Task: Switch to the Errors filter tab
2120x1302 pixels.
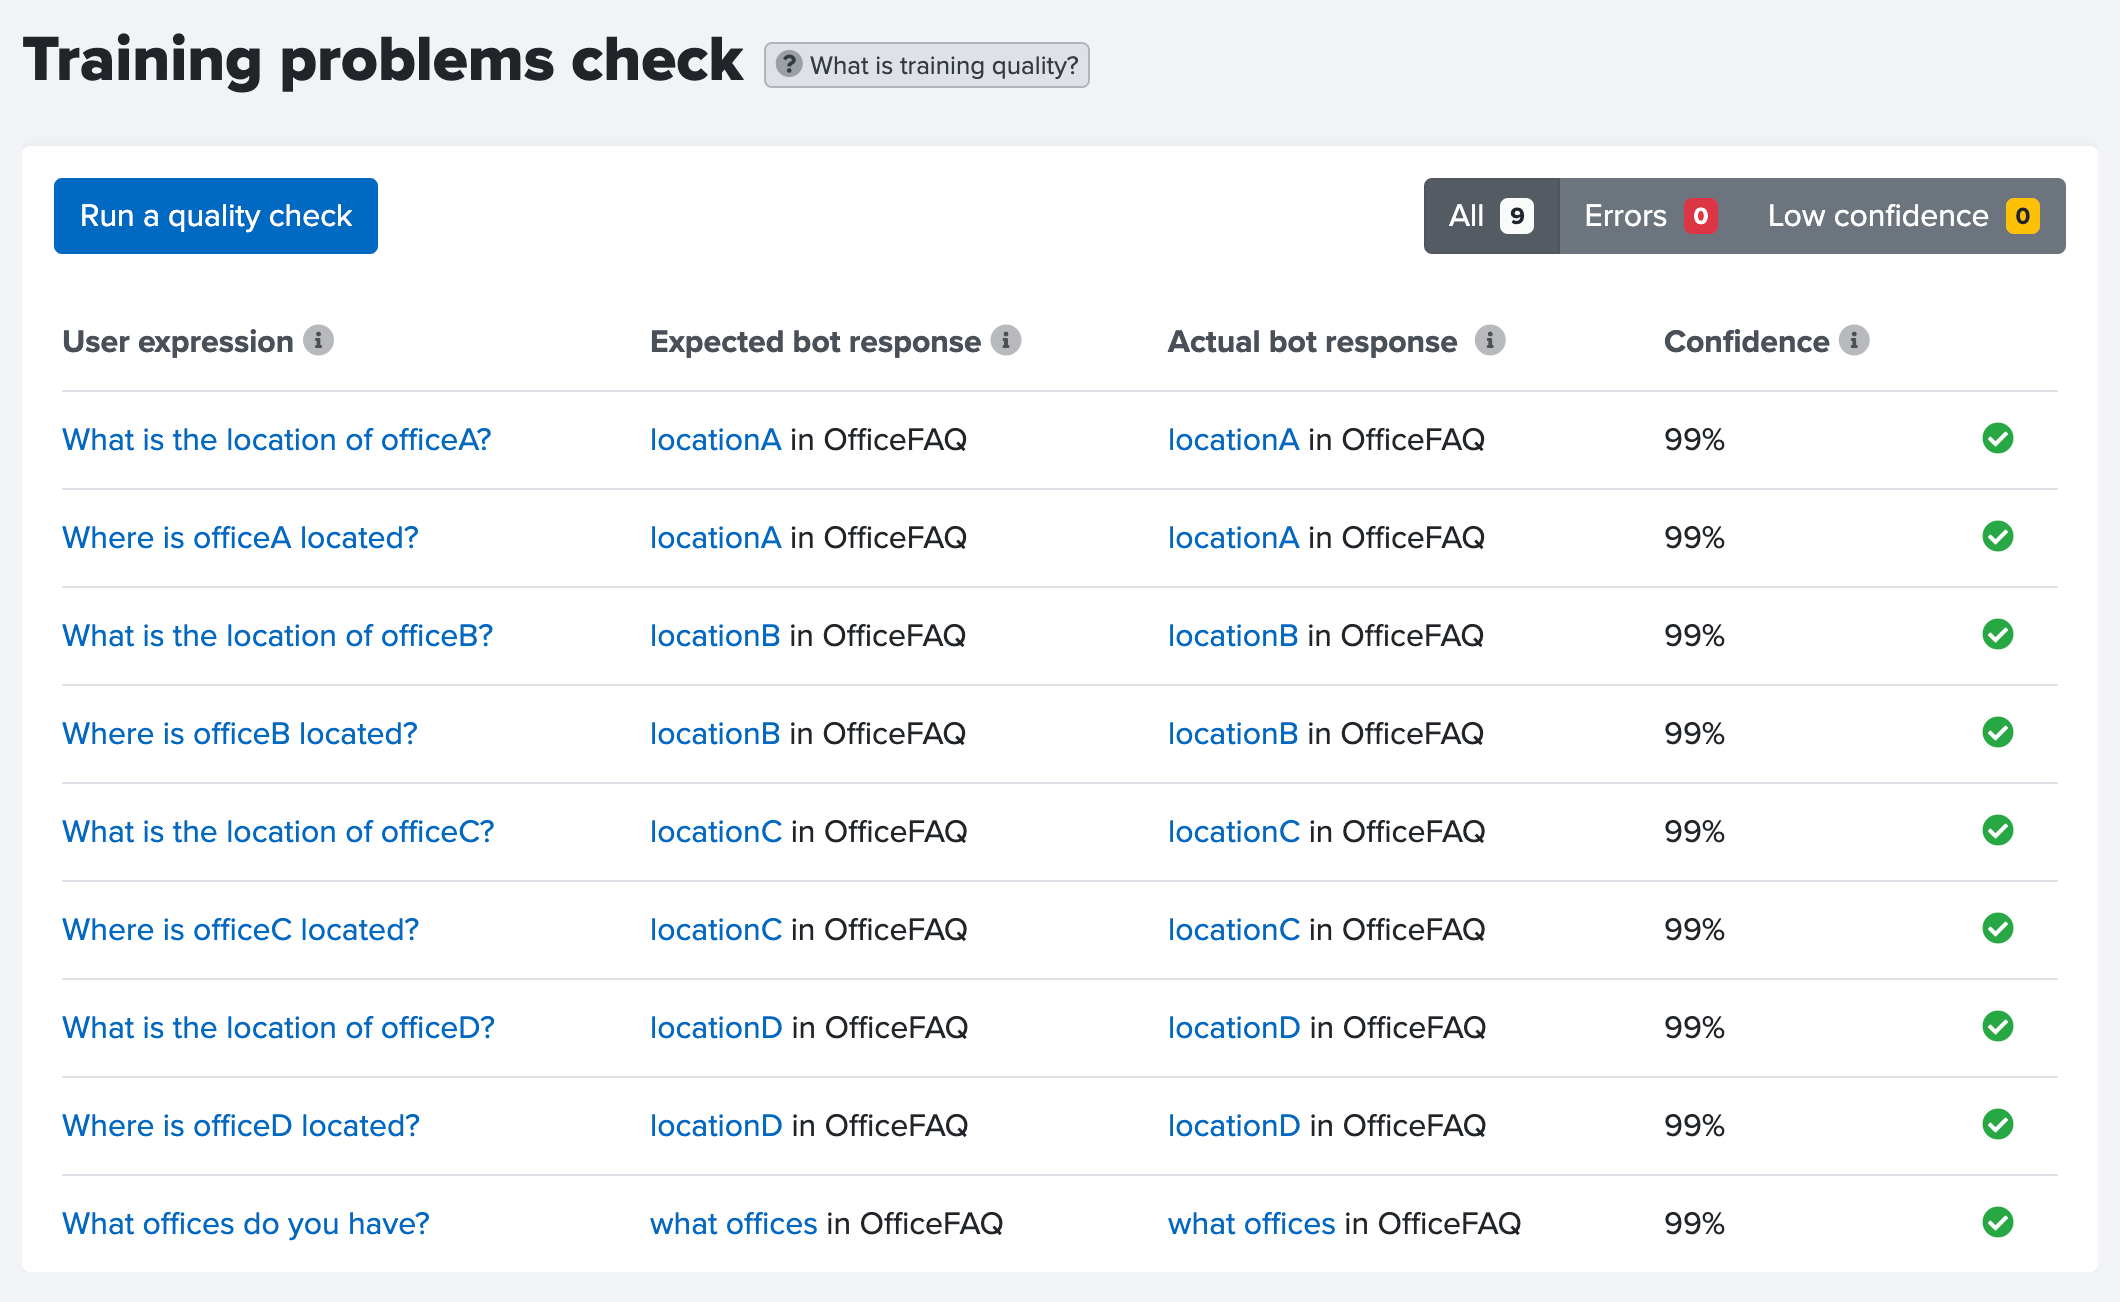Action: (x=1651, y=216)
